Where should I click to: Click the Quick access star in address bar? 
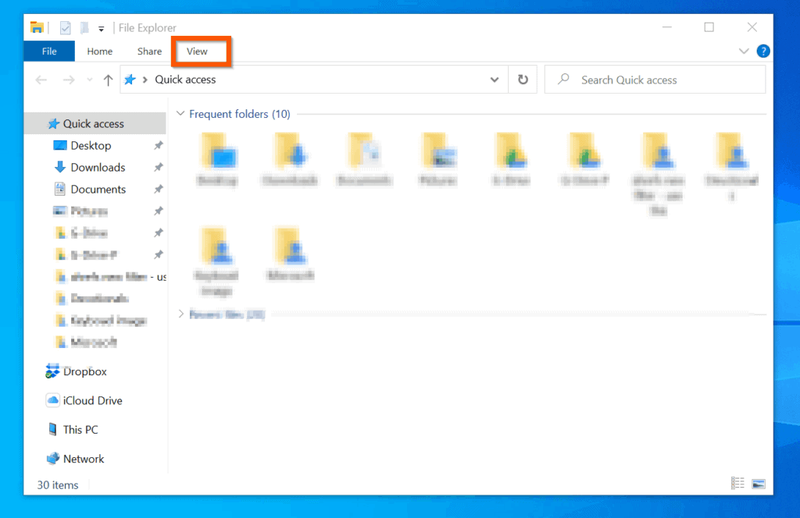pyautogui.click(x=130, y=80)
